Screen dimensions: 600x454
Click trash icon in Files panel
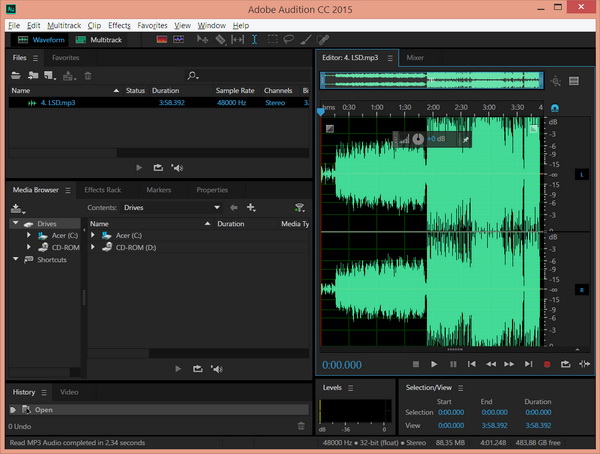(x=88, y=76)
